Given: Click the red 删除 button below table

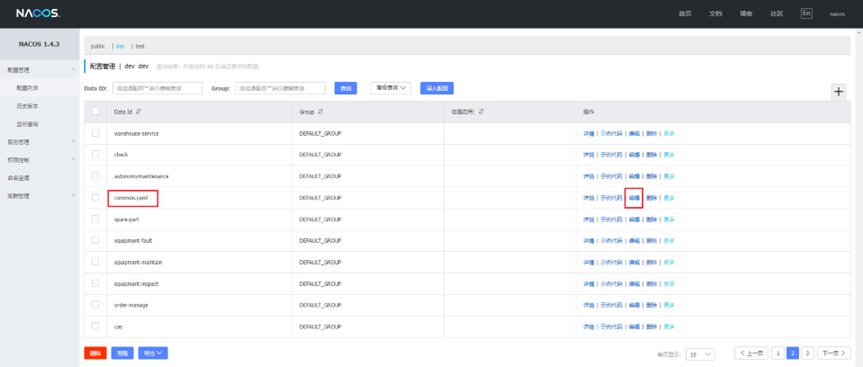Looking at the screenshot, I should point(95,353).
